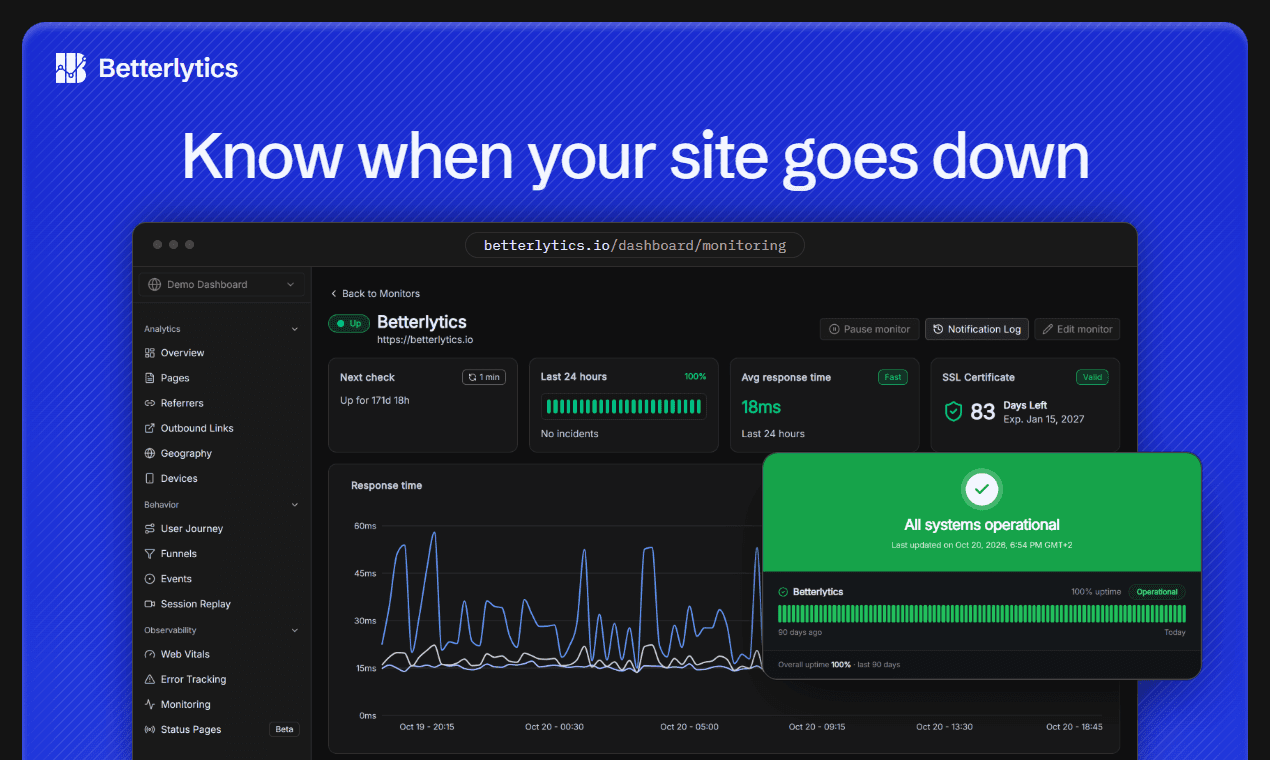Collapse the Behavior section
Screen dimensions: 1270x760
[294, 505]
